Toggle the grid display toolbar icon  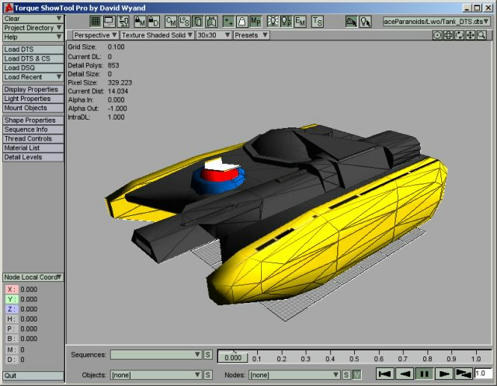point(95,21)
